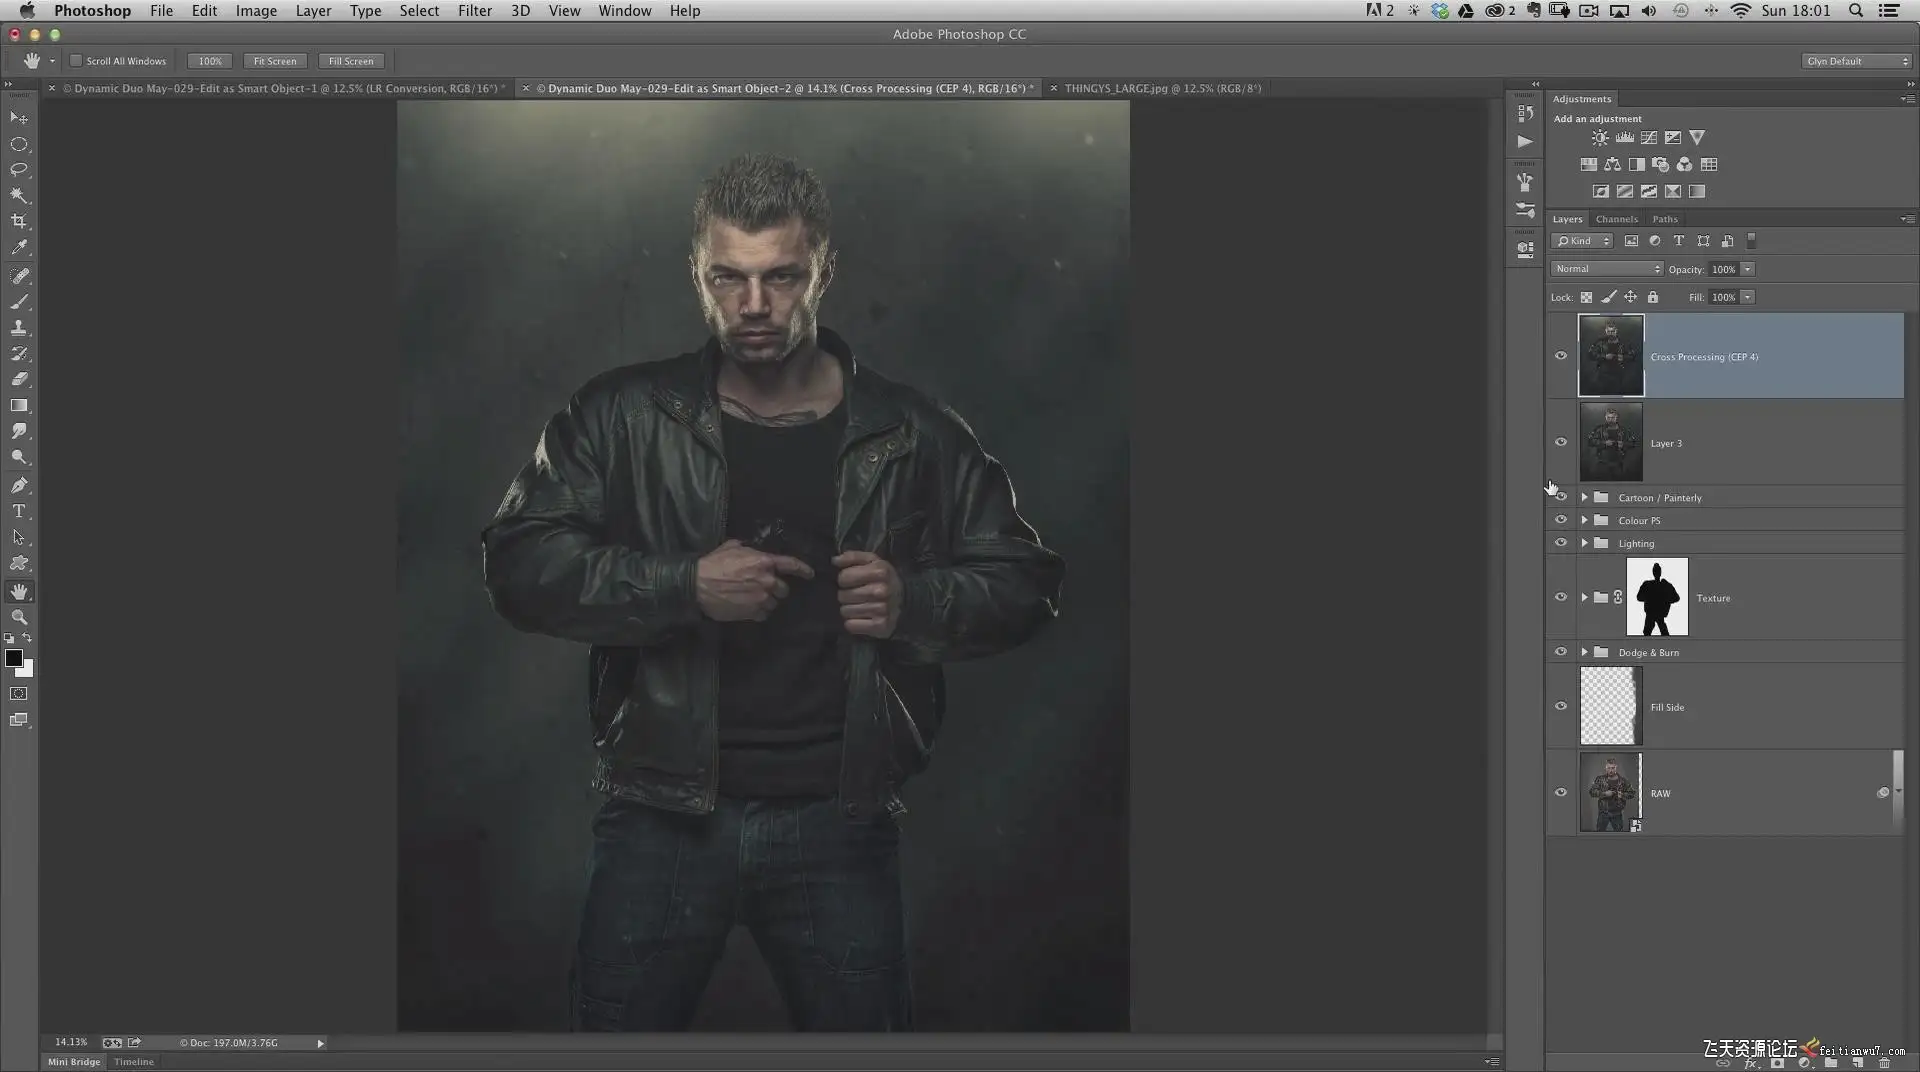Select the RAW layer thumbnail
This screenshot has width=1920, height=1072.
pos(1610,792)
